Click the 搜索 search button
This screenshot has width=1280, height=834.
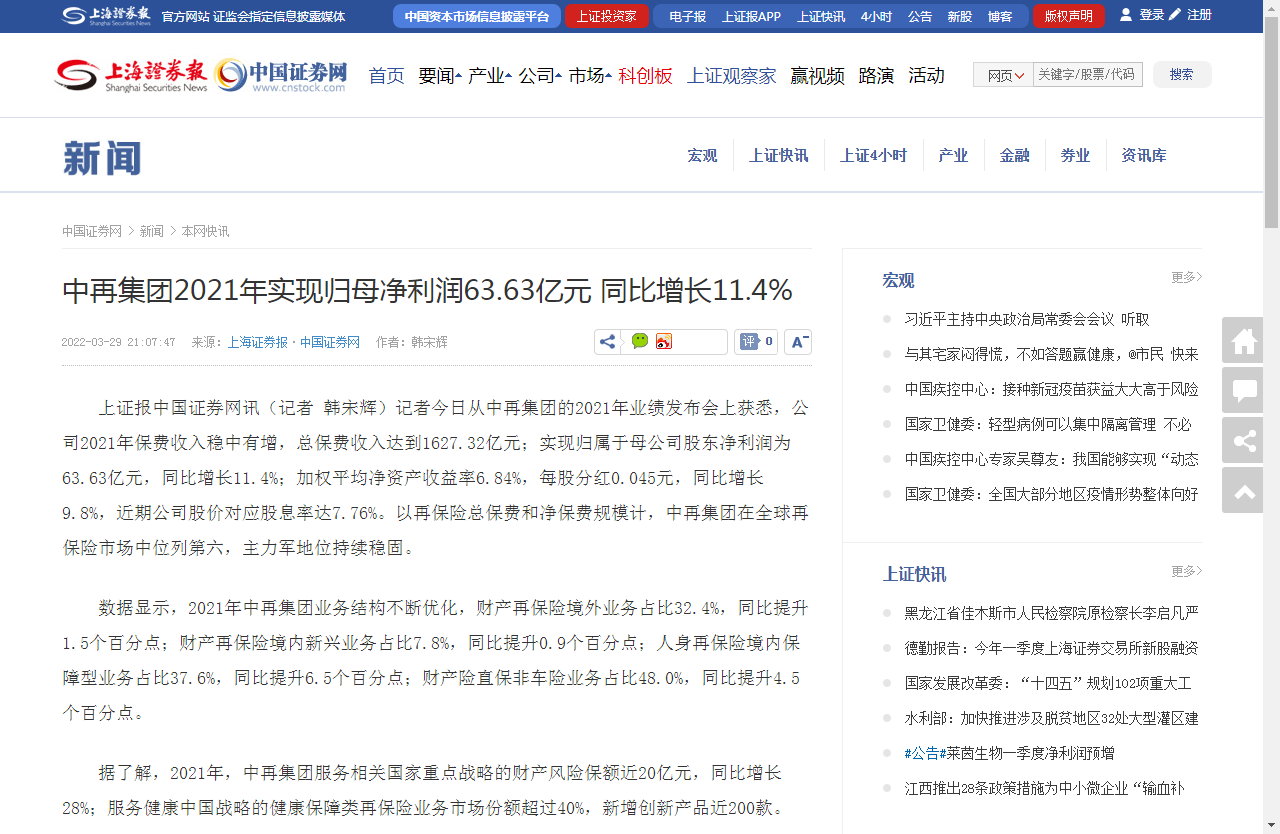(1181, 74)
